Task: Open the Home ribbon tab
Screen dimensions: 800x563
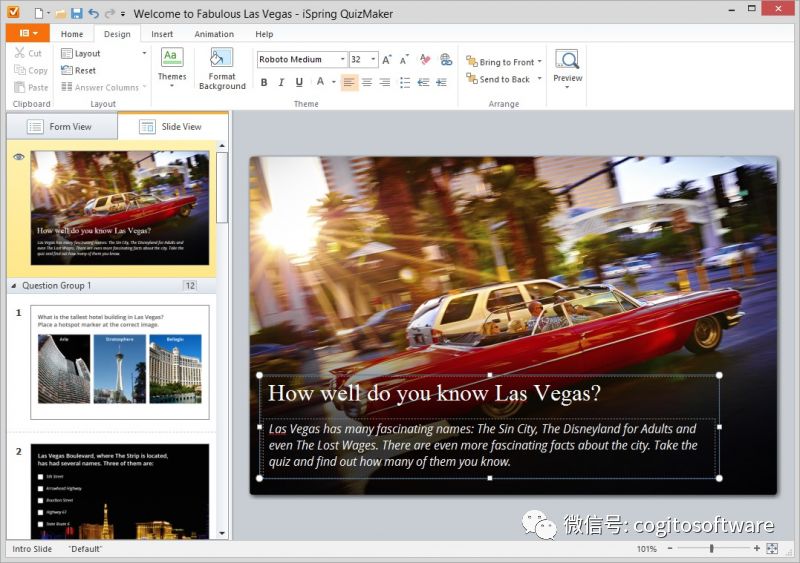Action: [72, 34]
